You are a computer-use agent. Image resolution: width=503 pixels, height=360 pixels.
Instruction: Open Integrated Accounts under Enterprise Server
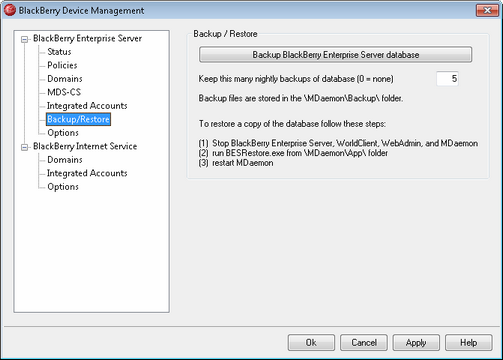pos(87,106)
